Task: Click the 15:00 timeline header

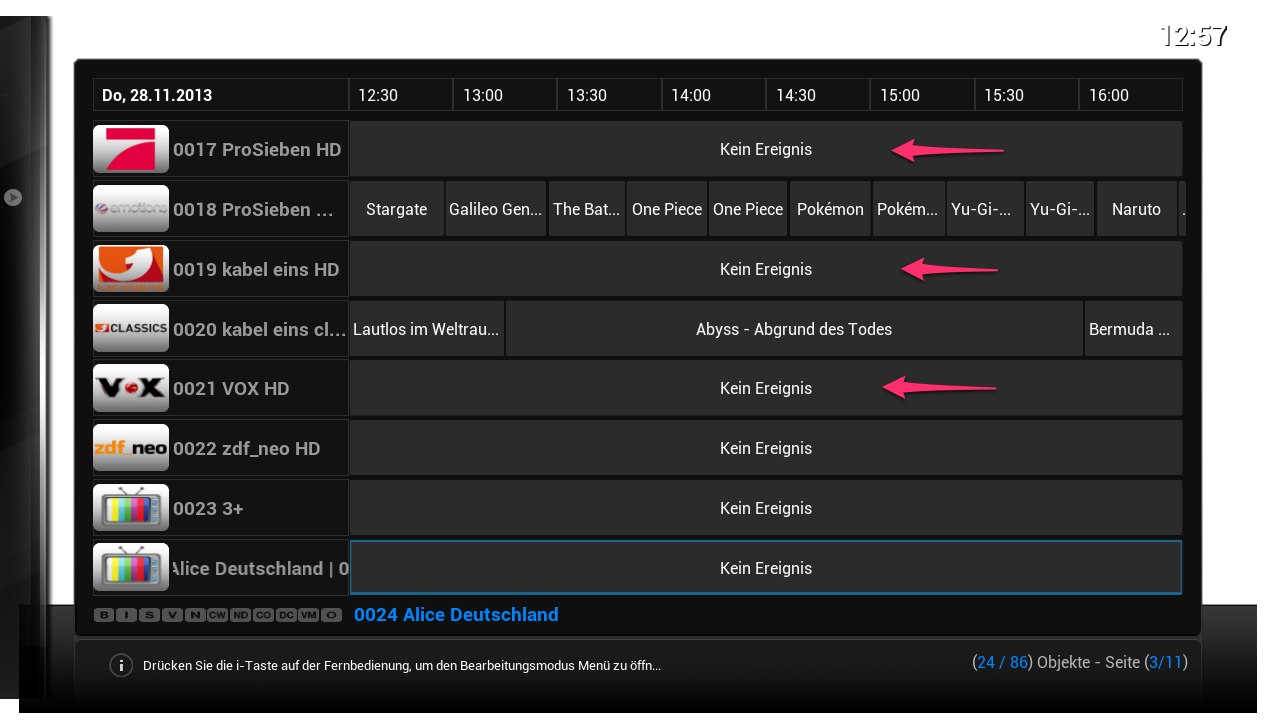Action: [x=922, y=95]
